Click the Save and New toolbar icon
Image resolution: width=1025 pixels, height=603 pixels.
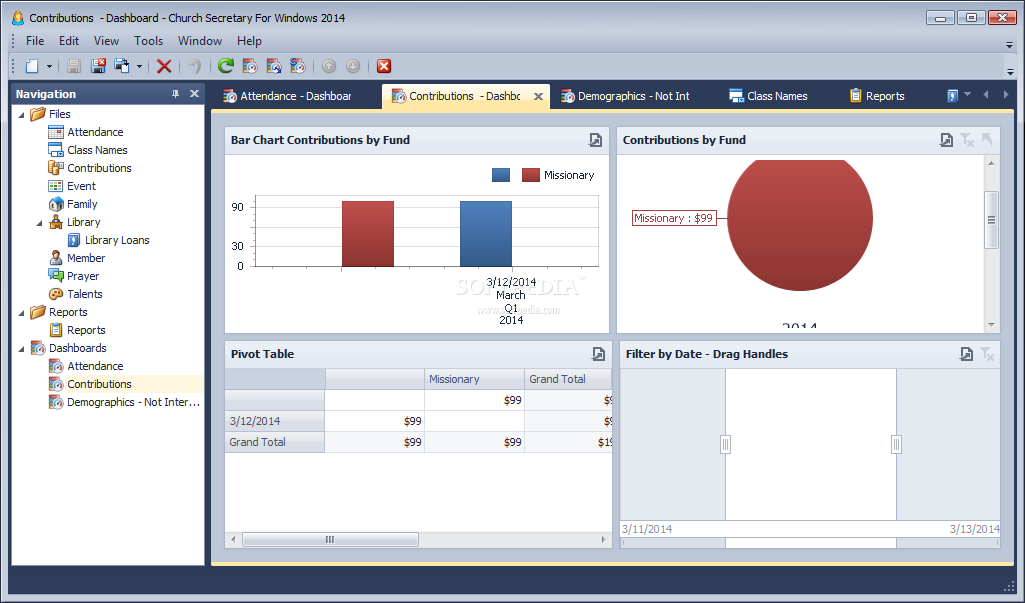click(122, 66)
